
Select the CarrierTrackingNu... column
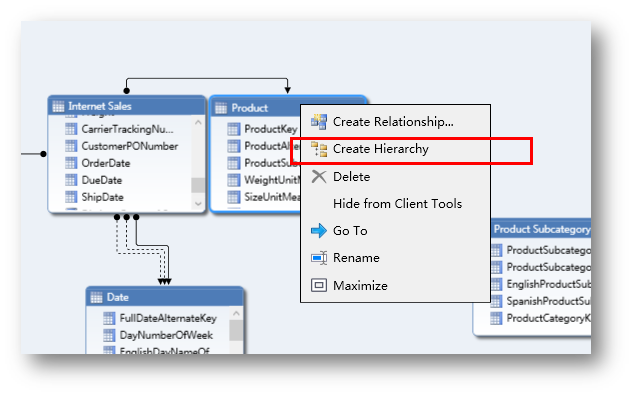[128, 129]
